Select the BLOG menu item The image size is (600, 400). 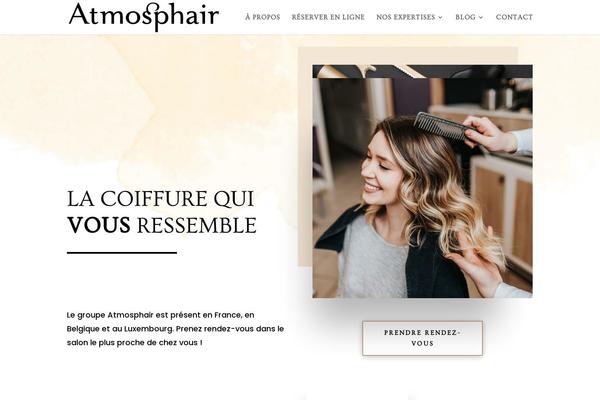click(465, 17)
